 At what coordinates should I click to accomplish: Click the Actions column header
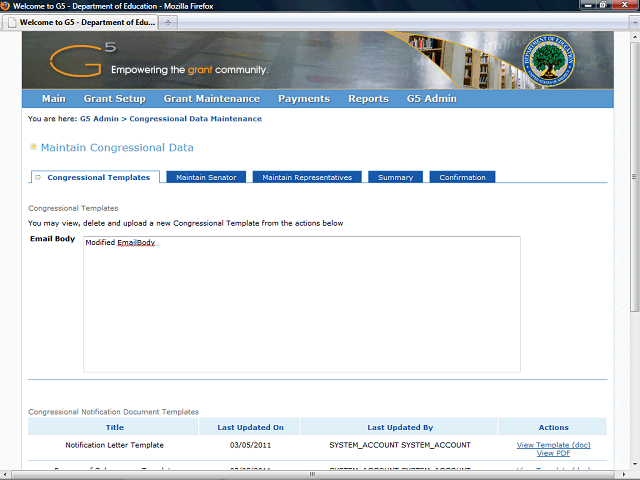[x=553, y=427]
